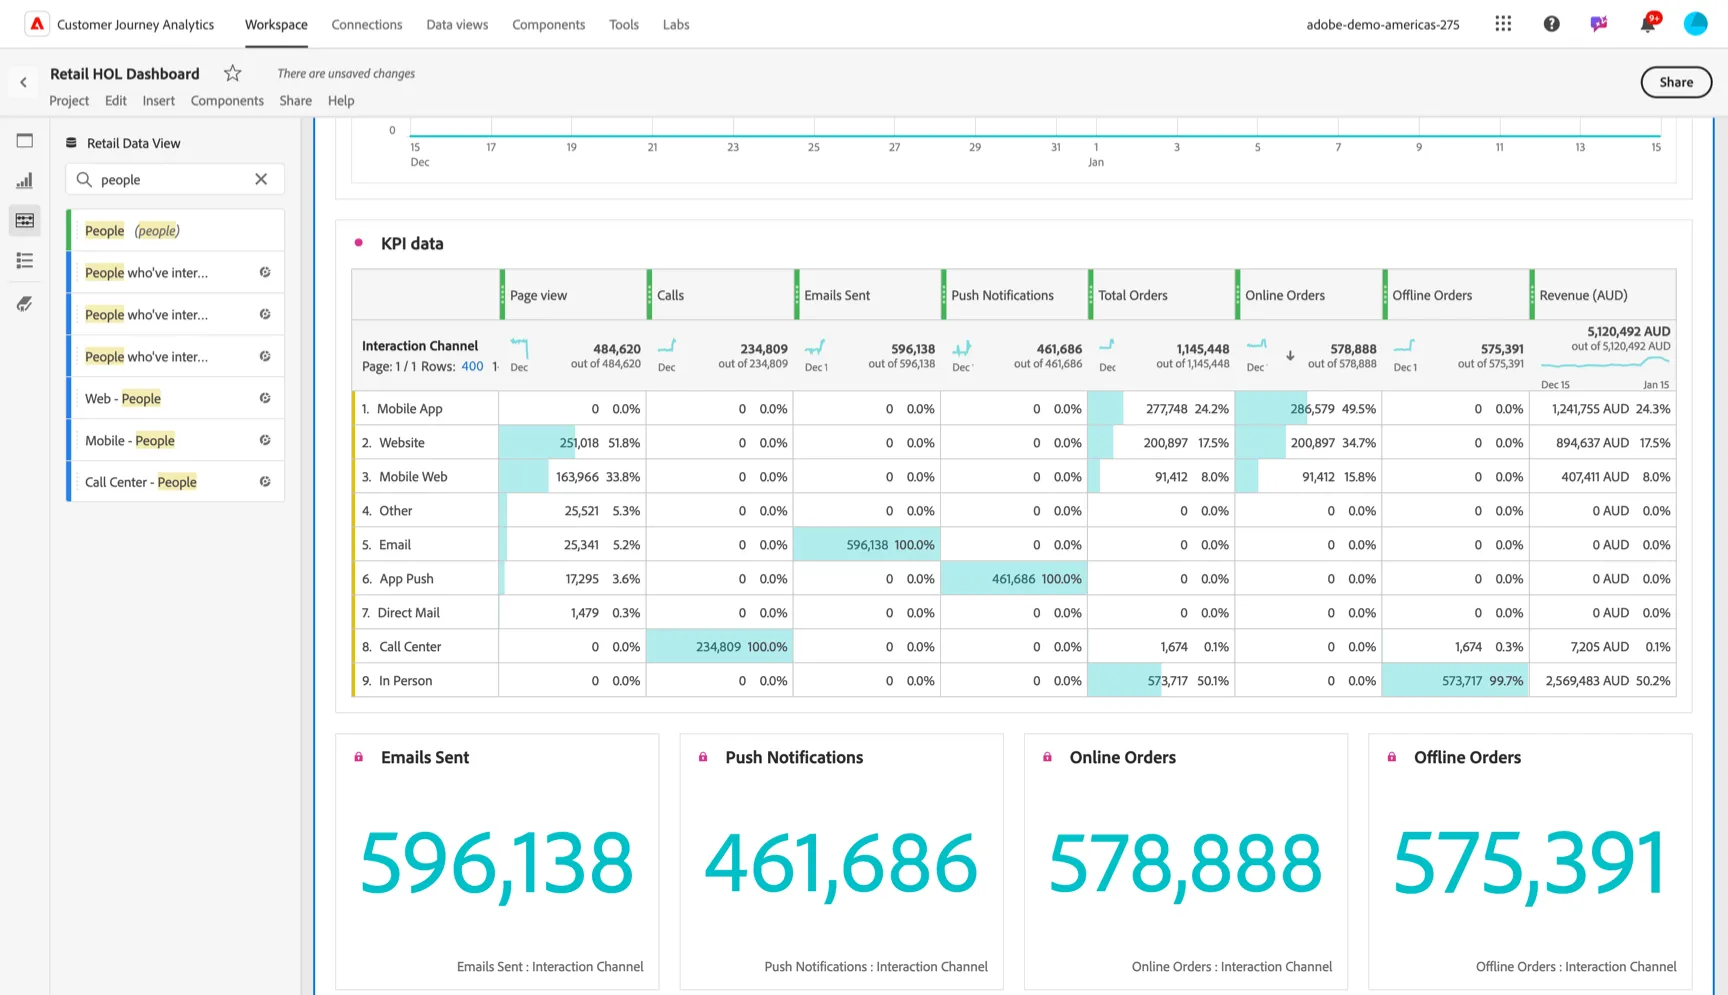Click the Revenue (AUD) column header

click(1603, 295)
